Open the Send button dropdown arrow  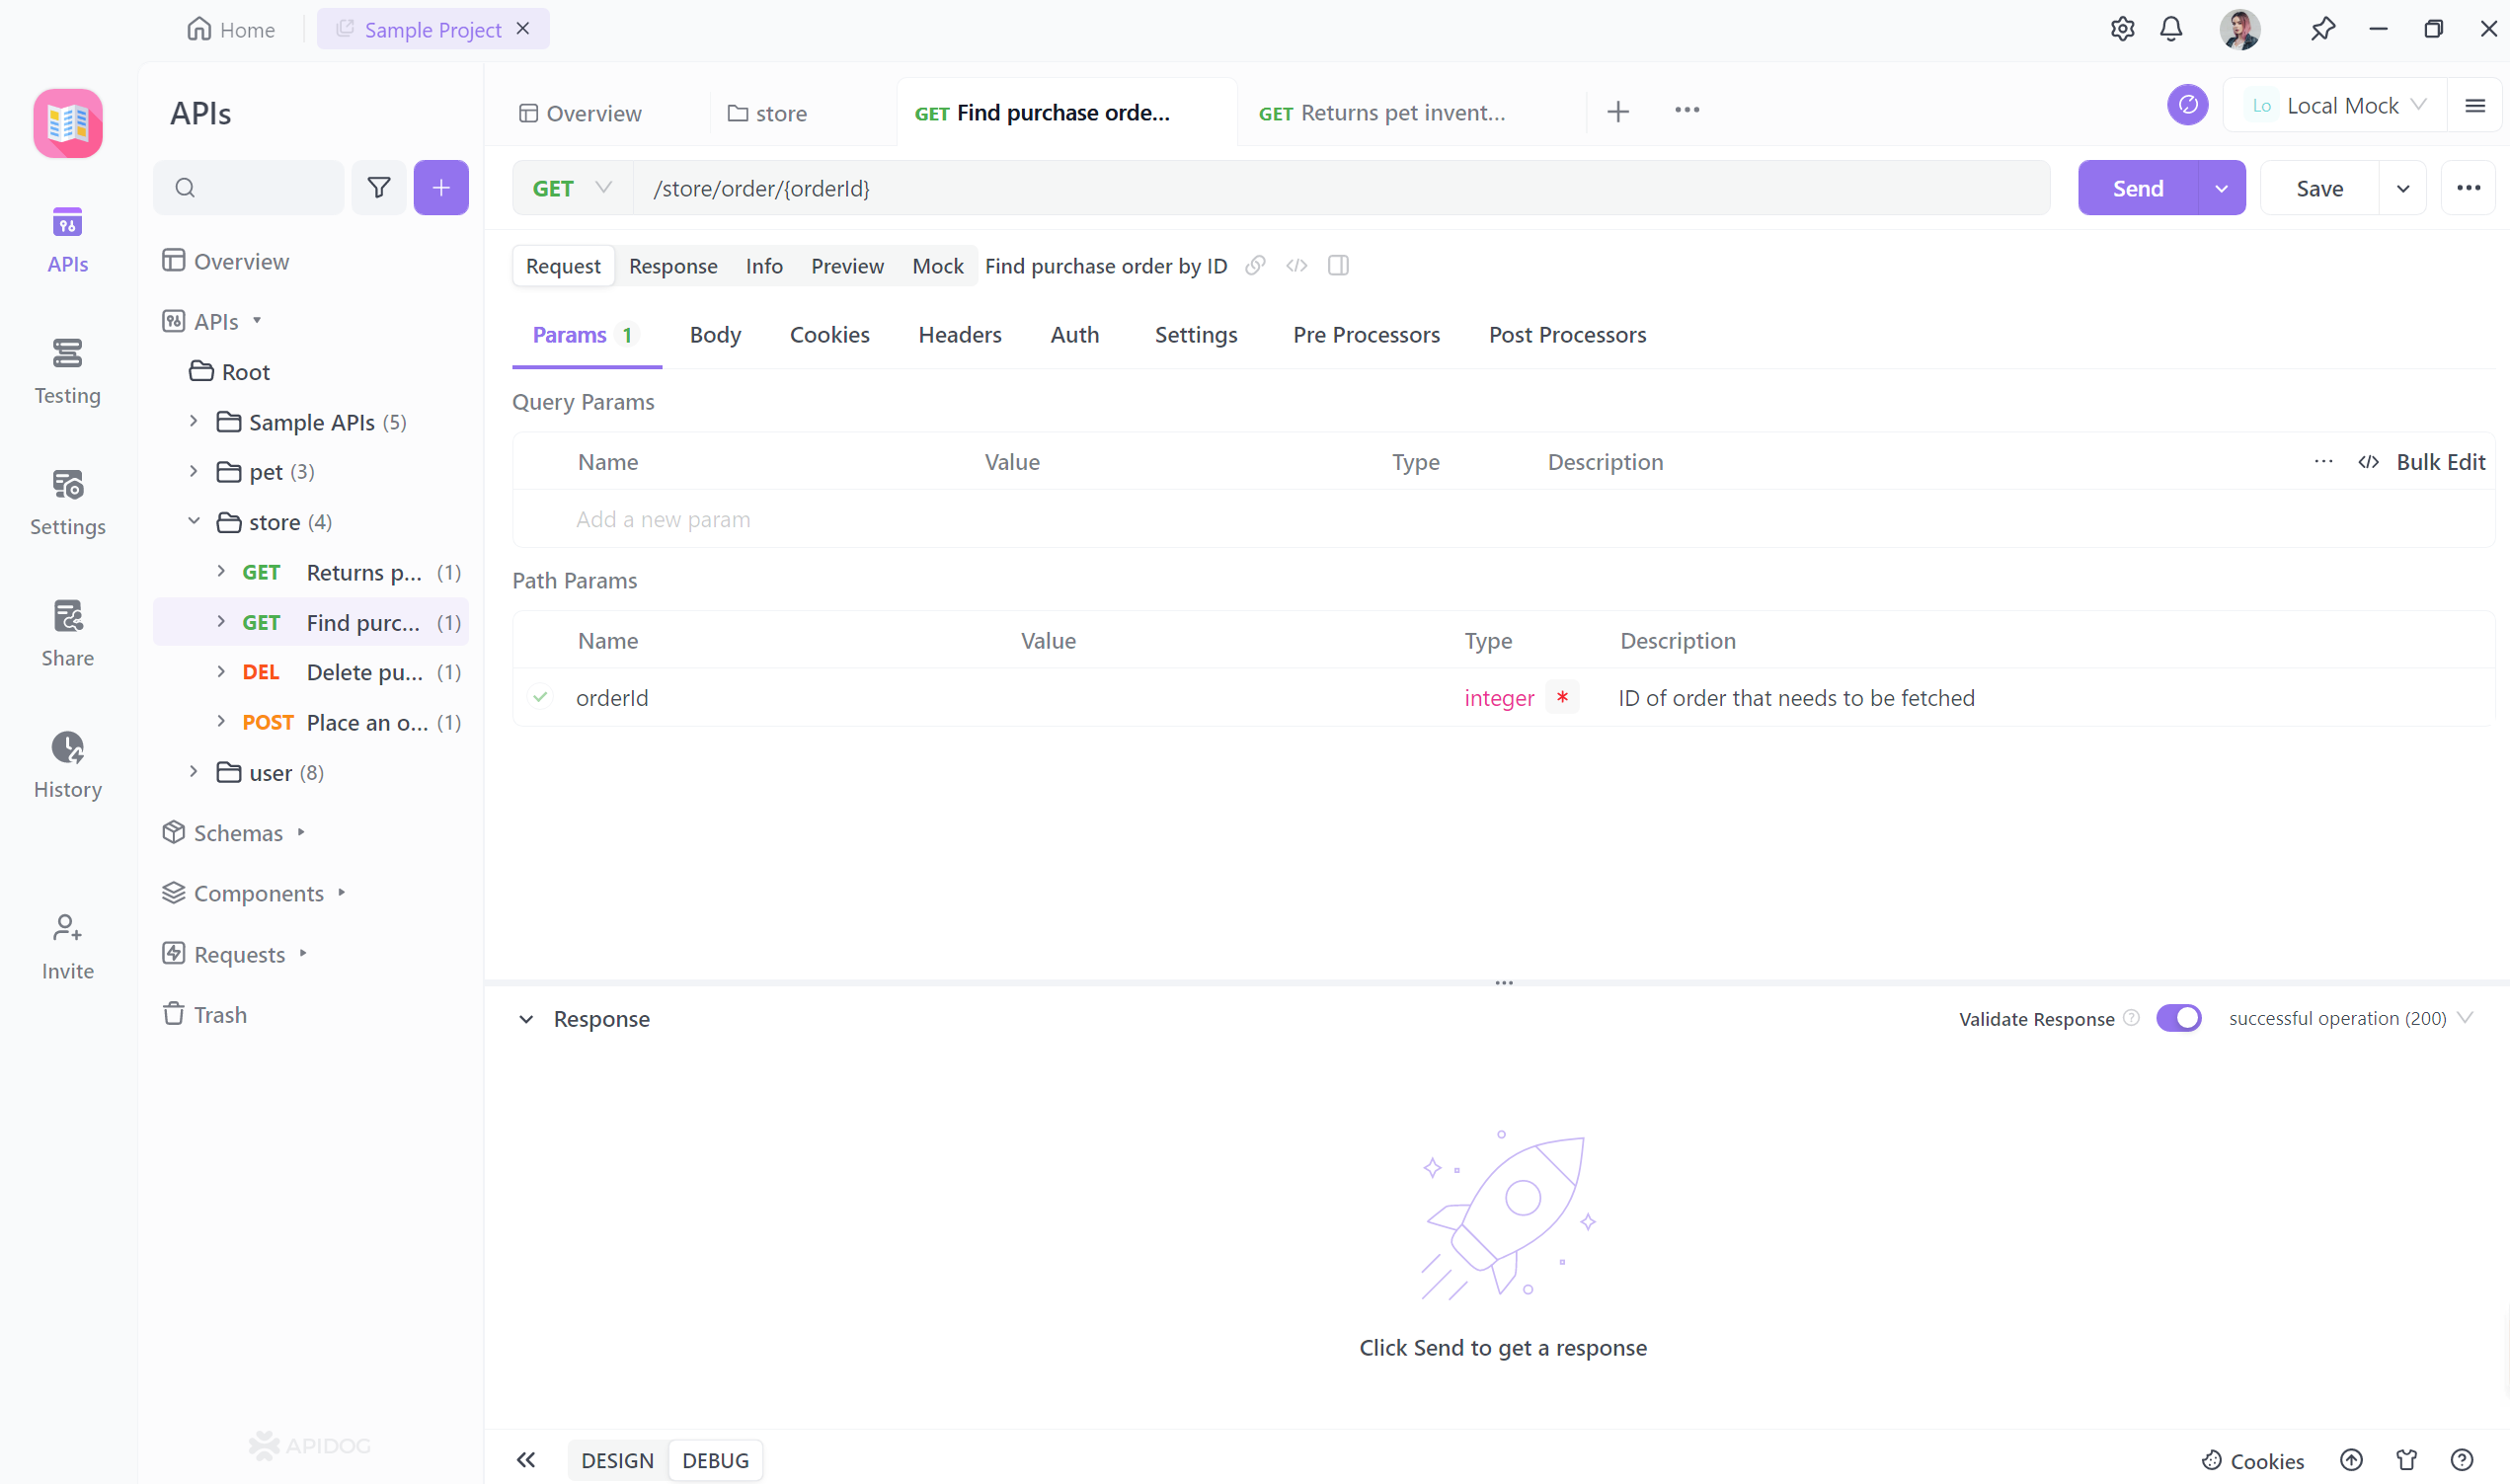2221,187
